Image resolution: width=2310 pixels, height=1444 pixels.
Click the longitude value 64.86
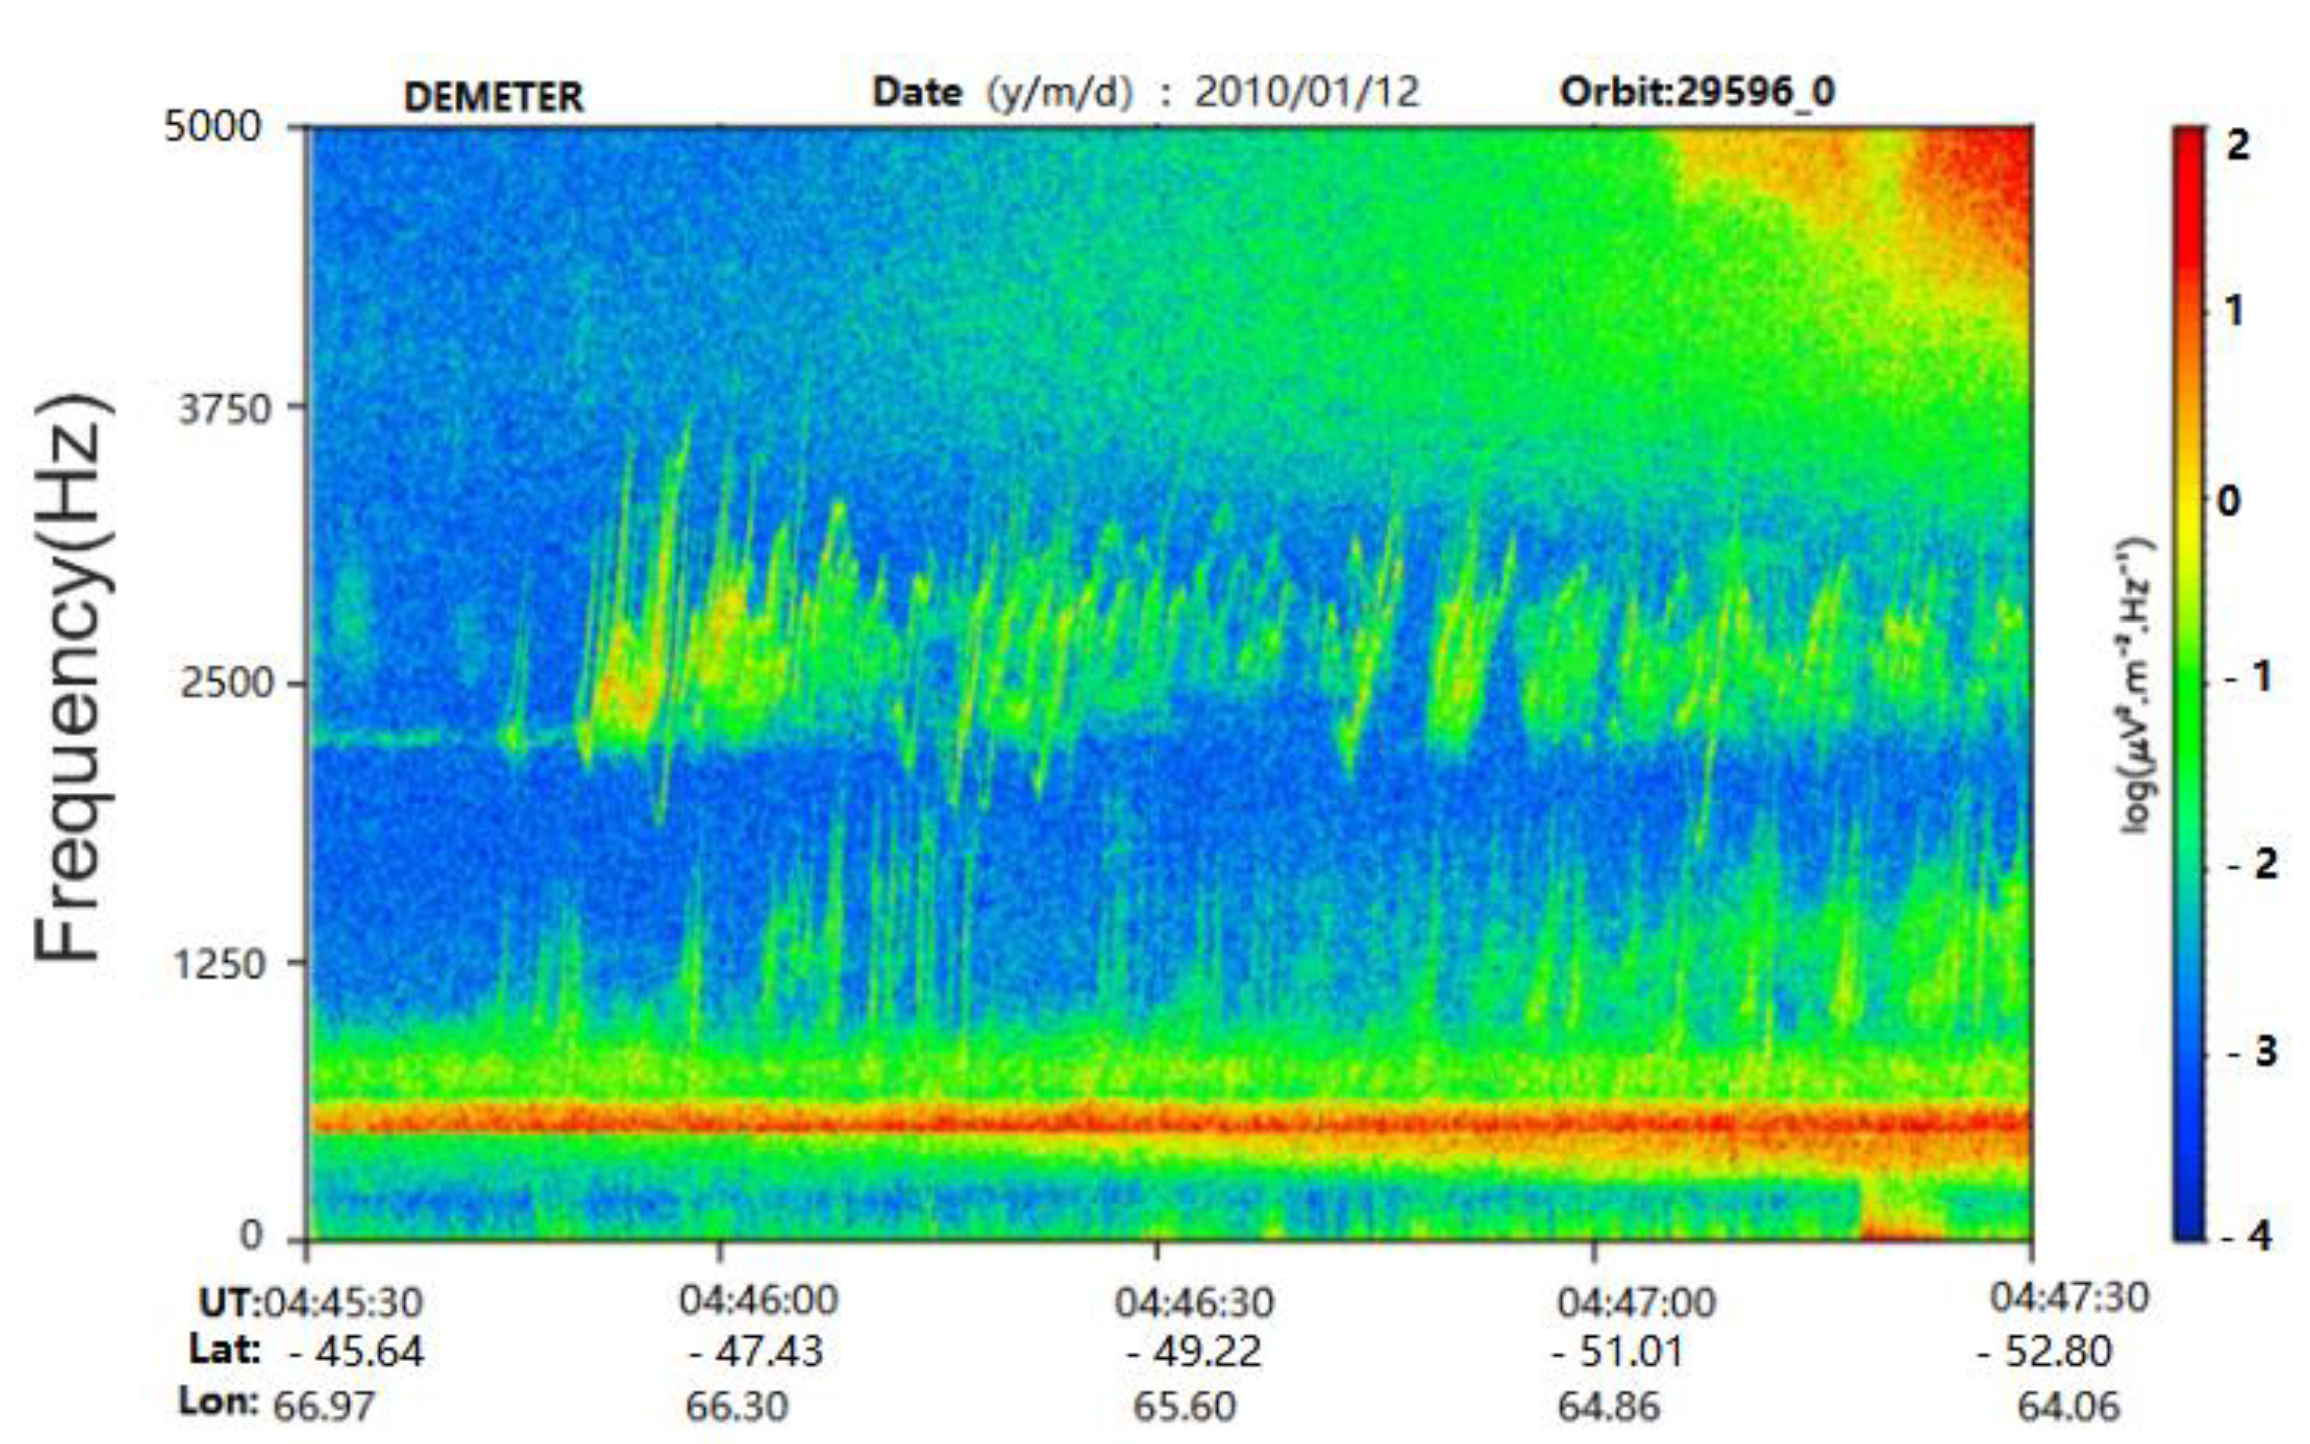tap(1608, 1406)
